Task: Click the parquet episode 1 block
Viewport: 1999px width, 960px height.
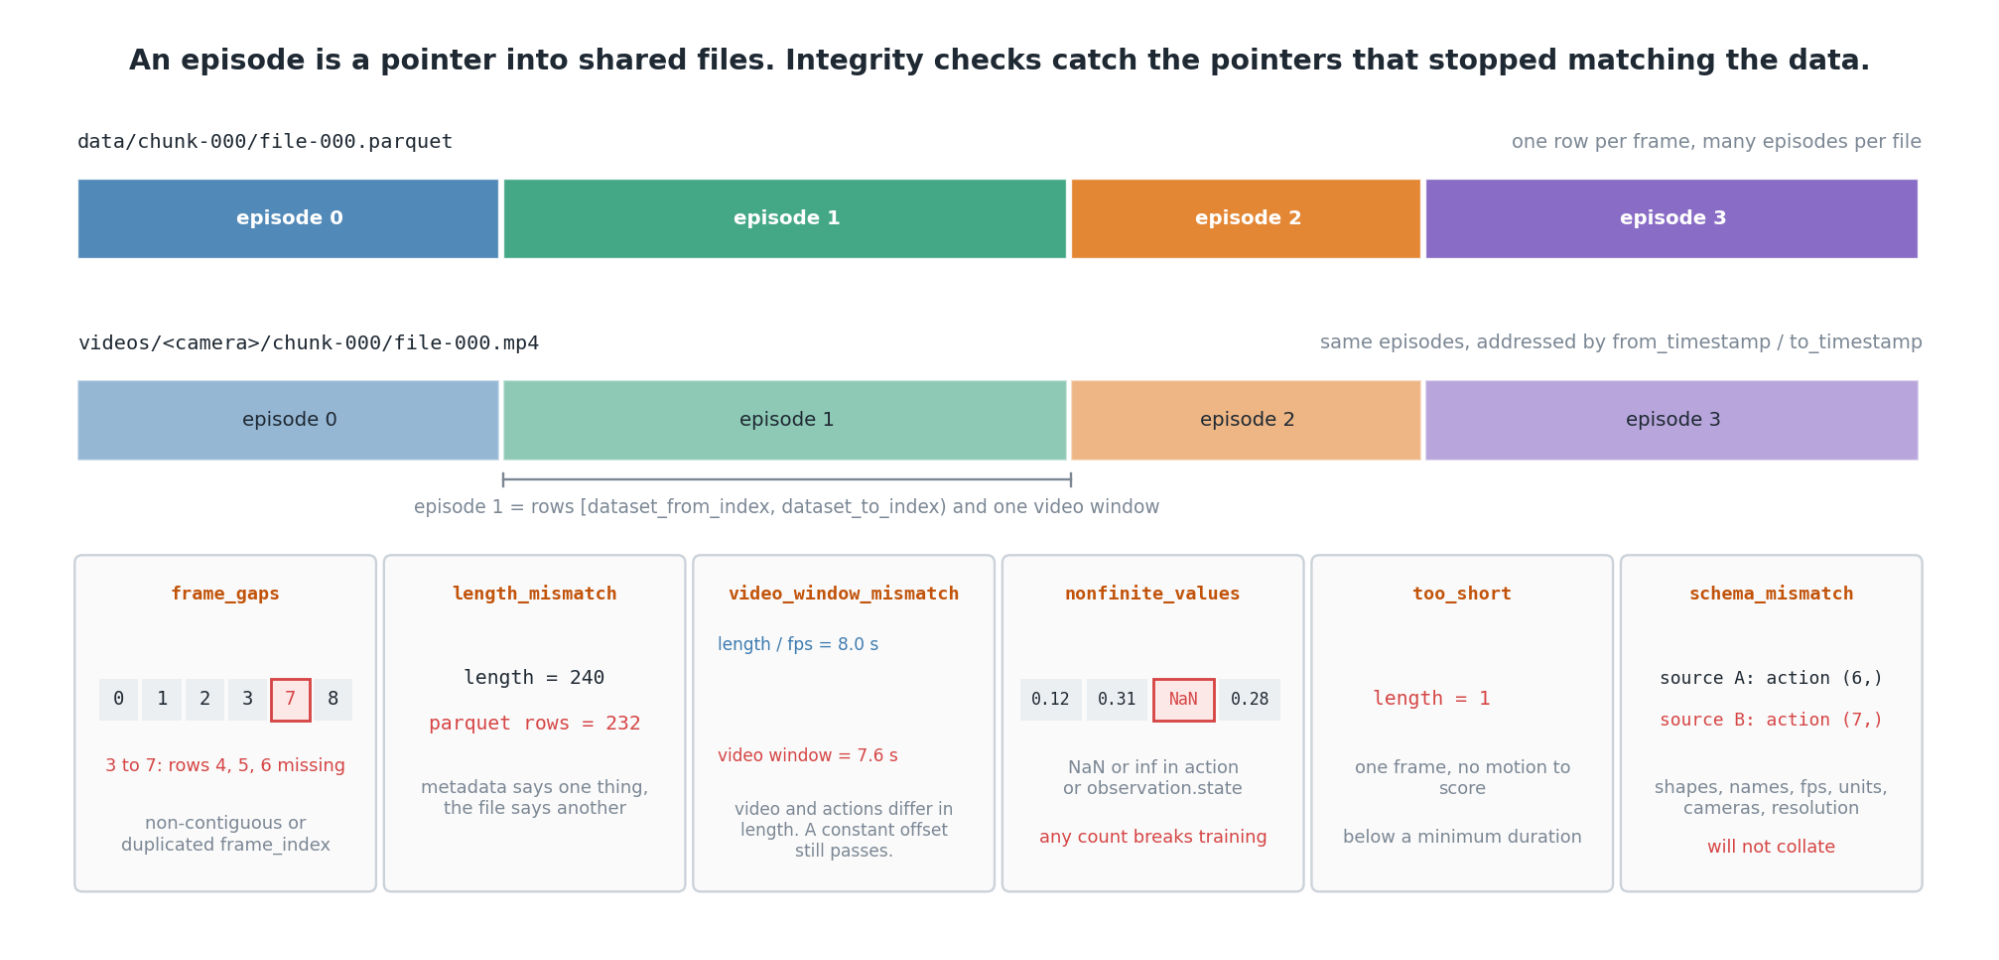Action: click(785, 218)
